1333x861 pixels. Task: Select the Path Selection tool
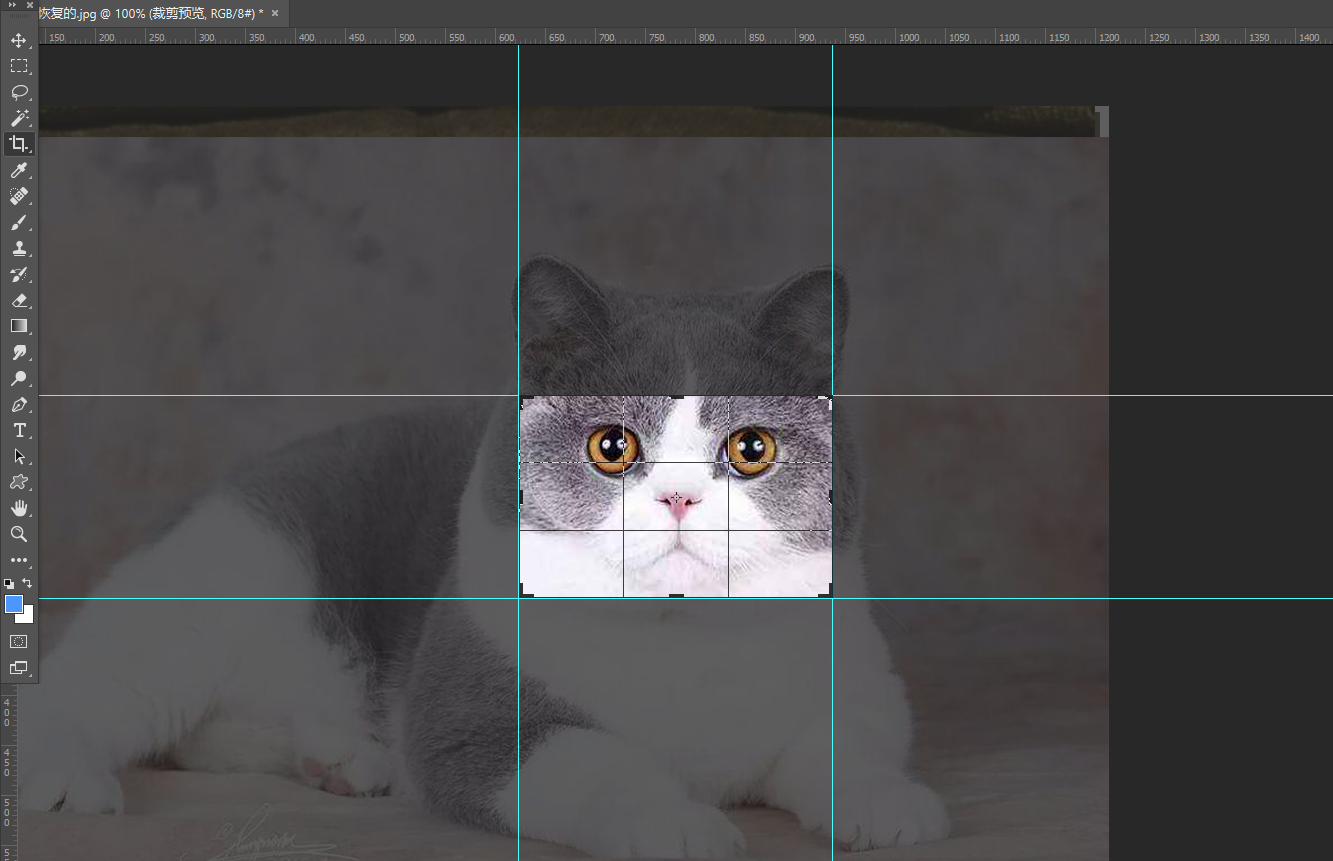point(18,456)
